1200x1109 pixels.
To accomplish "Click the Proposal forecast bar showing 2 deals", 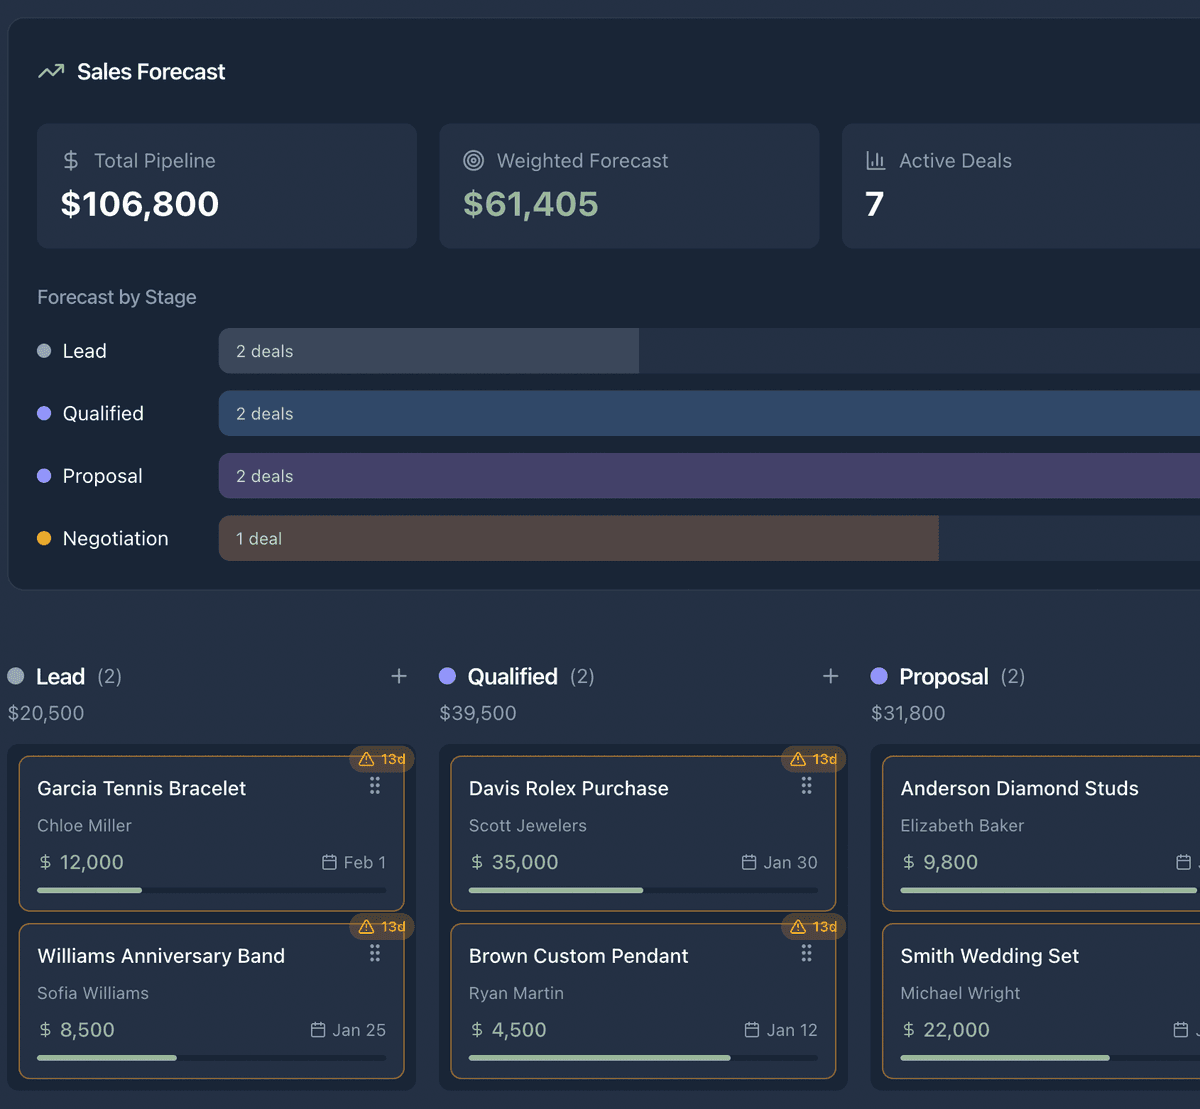I will [709, 476].
